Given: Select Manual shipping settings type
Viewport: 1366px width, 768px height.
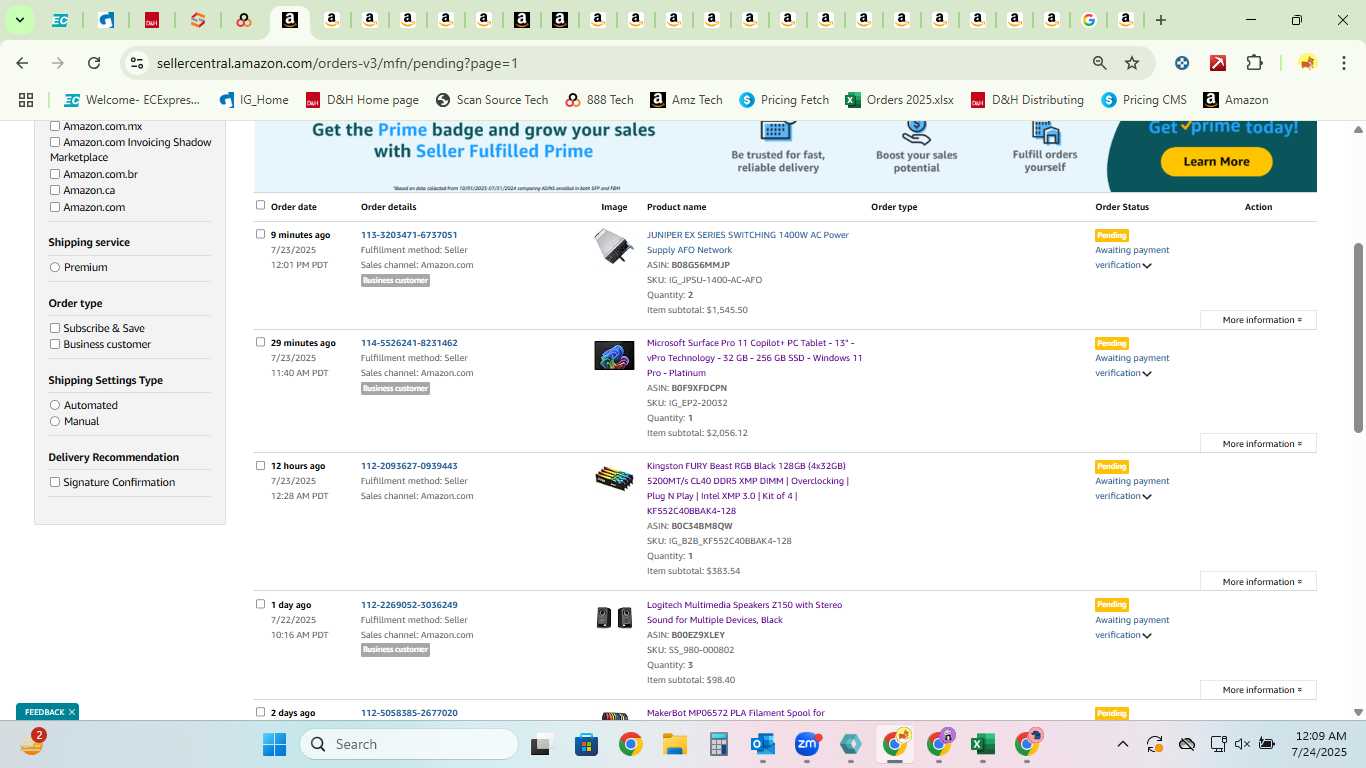Looking at the screenshot, I should (55, 421).
